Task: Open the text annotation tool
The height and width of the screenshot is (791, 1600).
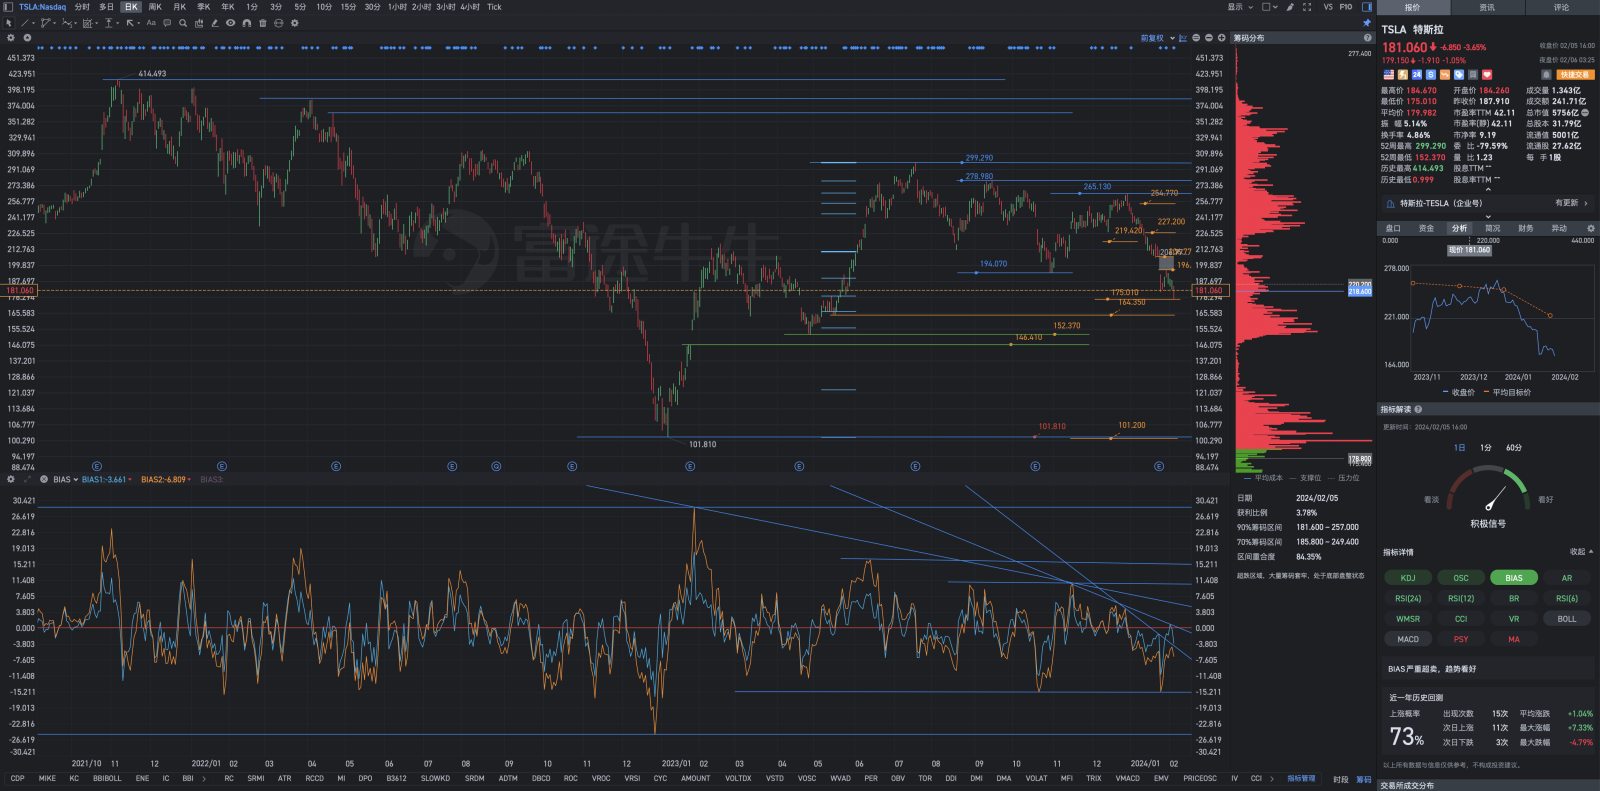Action: click(x=151, y=23)
